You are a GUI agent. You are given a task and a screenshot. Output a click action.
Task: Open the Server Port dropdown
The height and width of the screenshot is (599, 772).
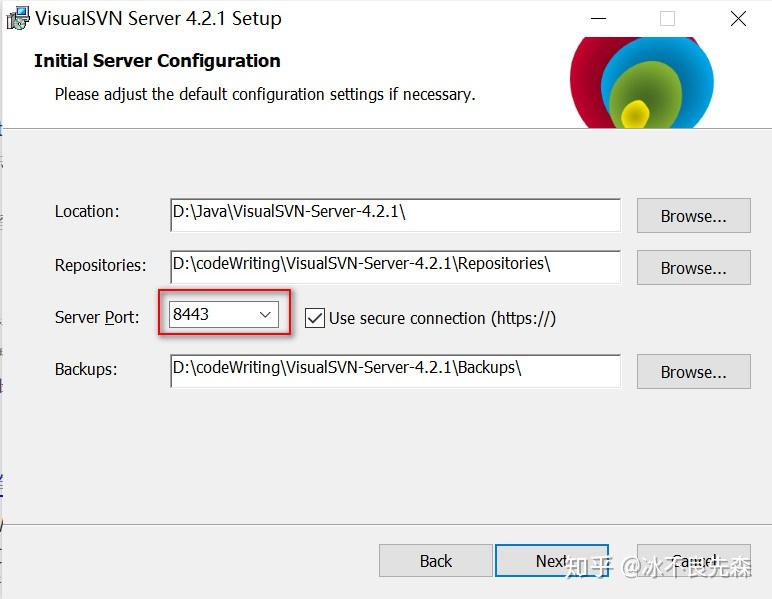[265, 315]
